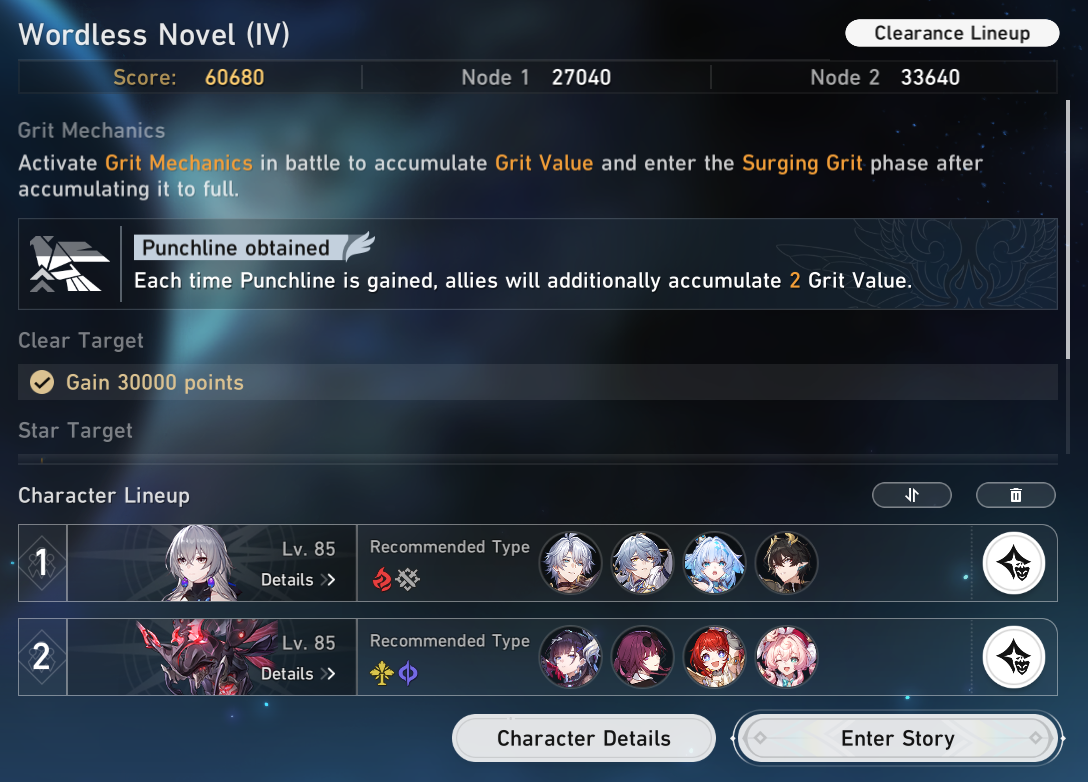
Task: Select the blue-haired girl in team 1
Action: [714, 563]
